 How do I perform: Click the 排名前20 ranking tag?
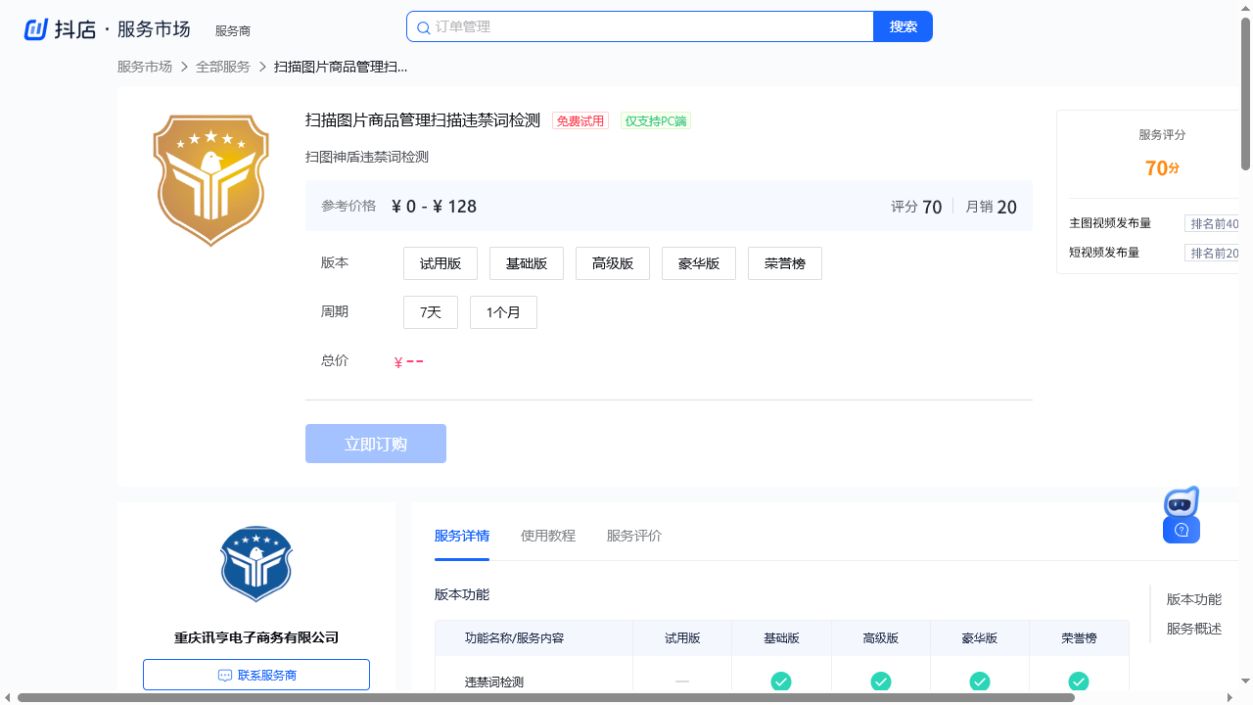(1214, 253)
